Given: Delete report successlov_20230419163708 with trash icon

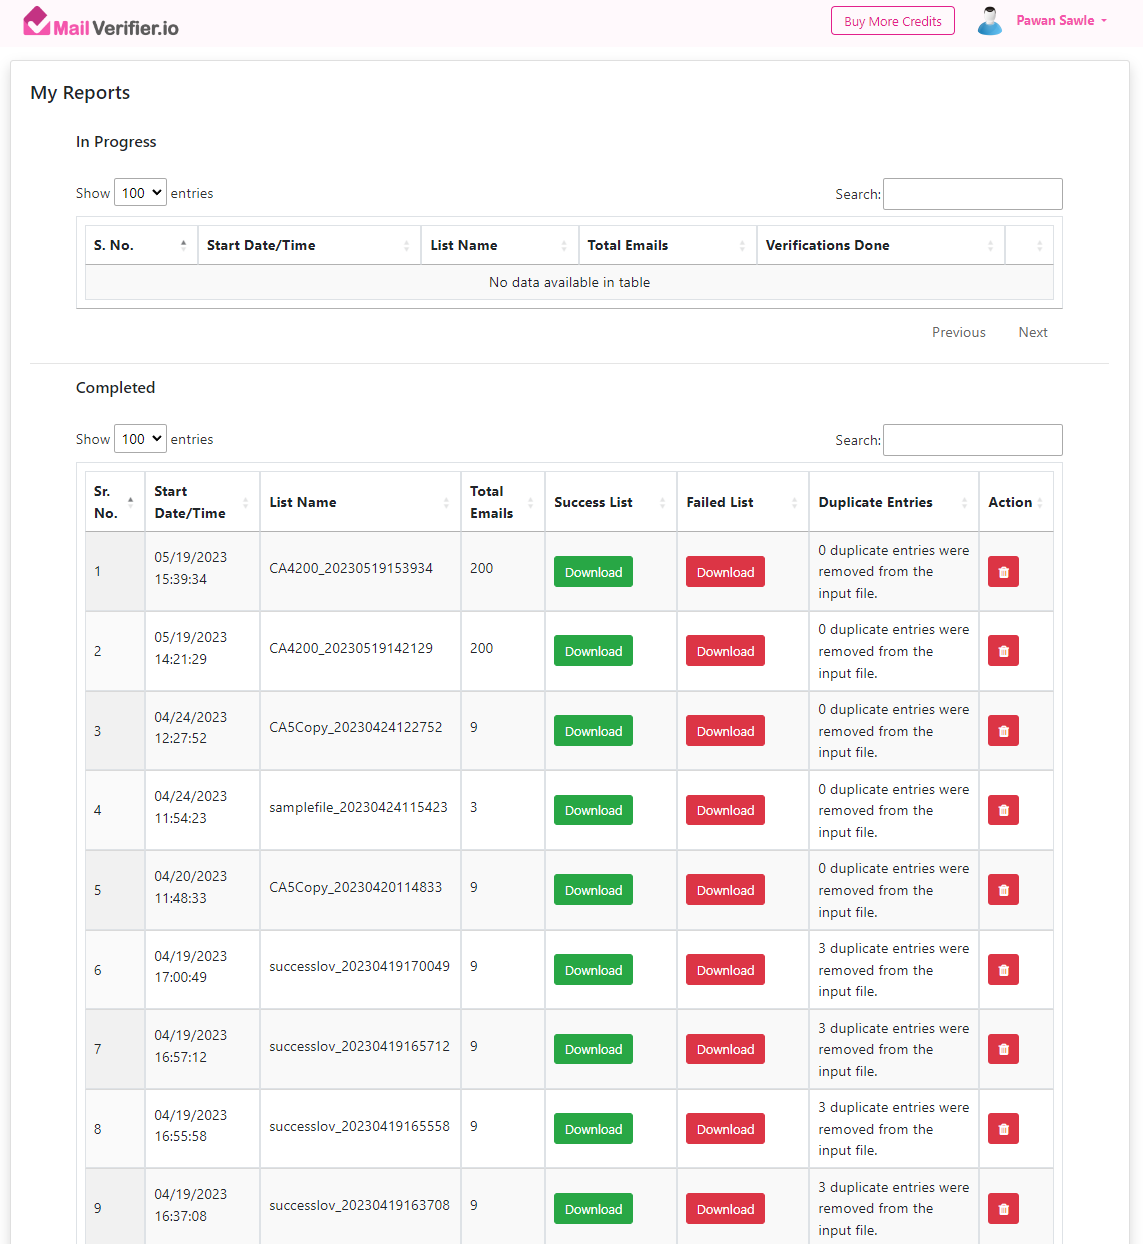Looking at the screenshot, I should [x=1003, y=1209].
